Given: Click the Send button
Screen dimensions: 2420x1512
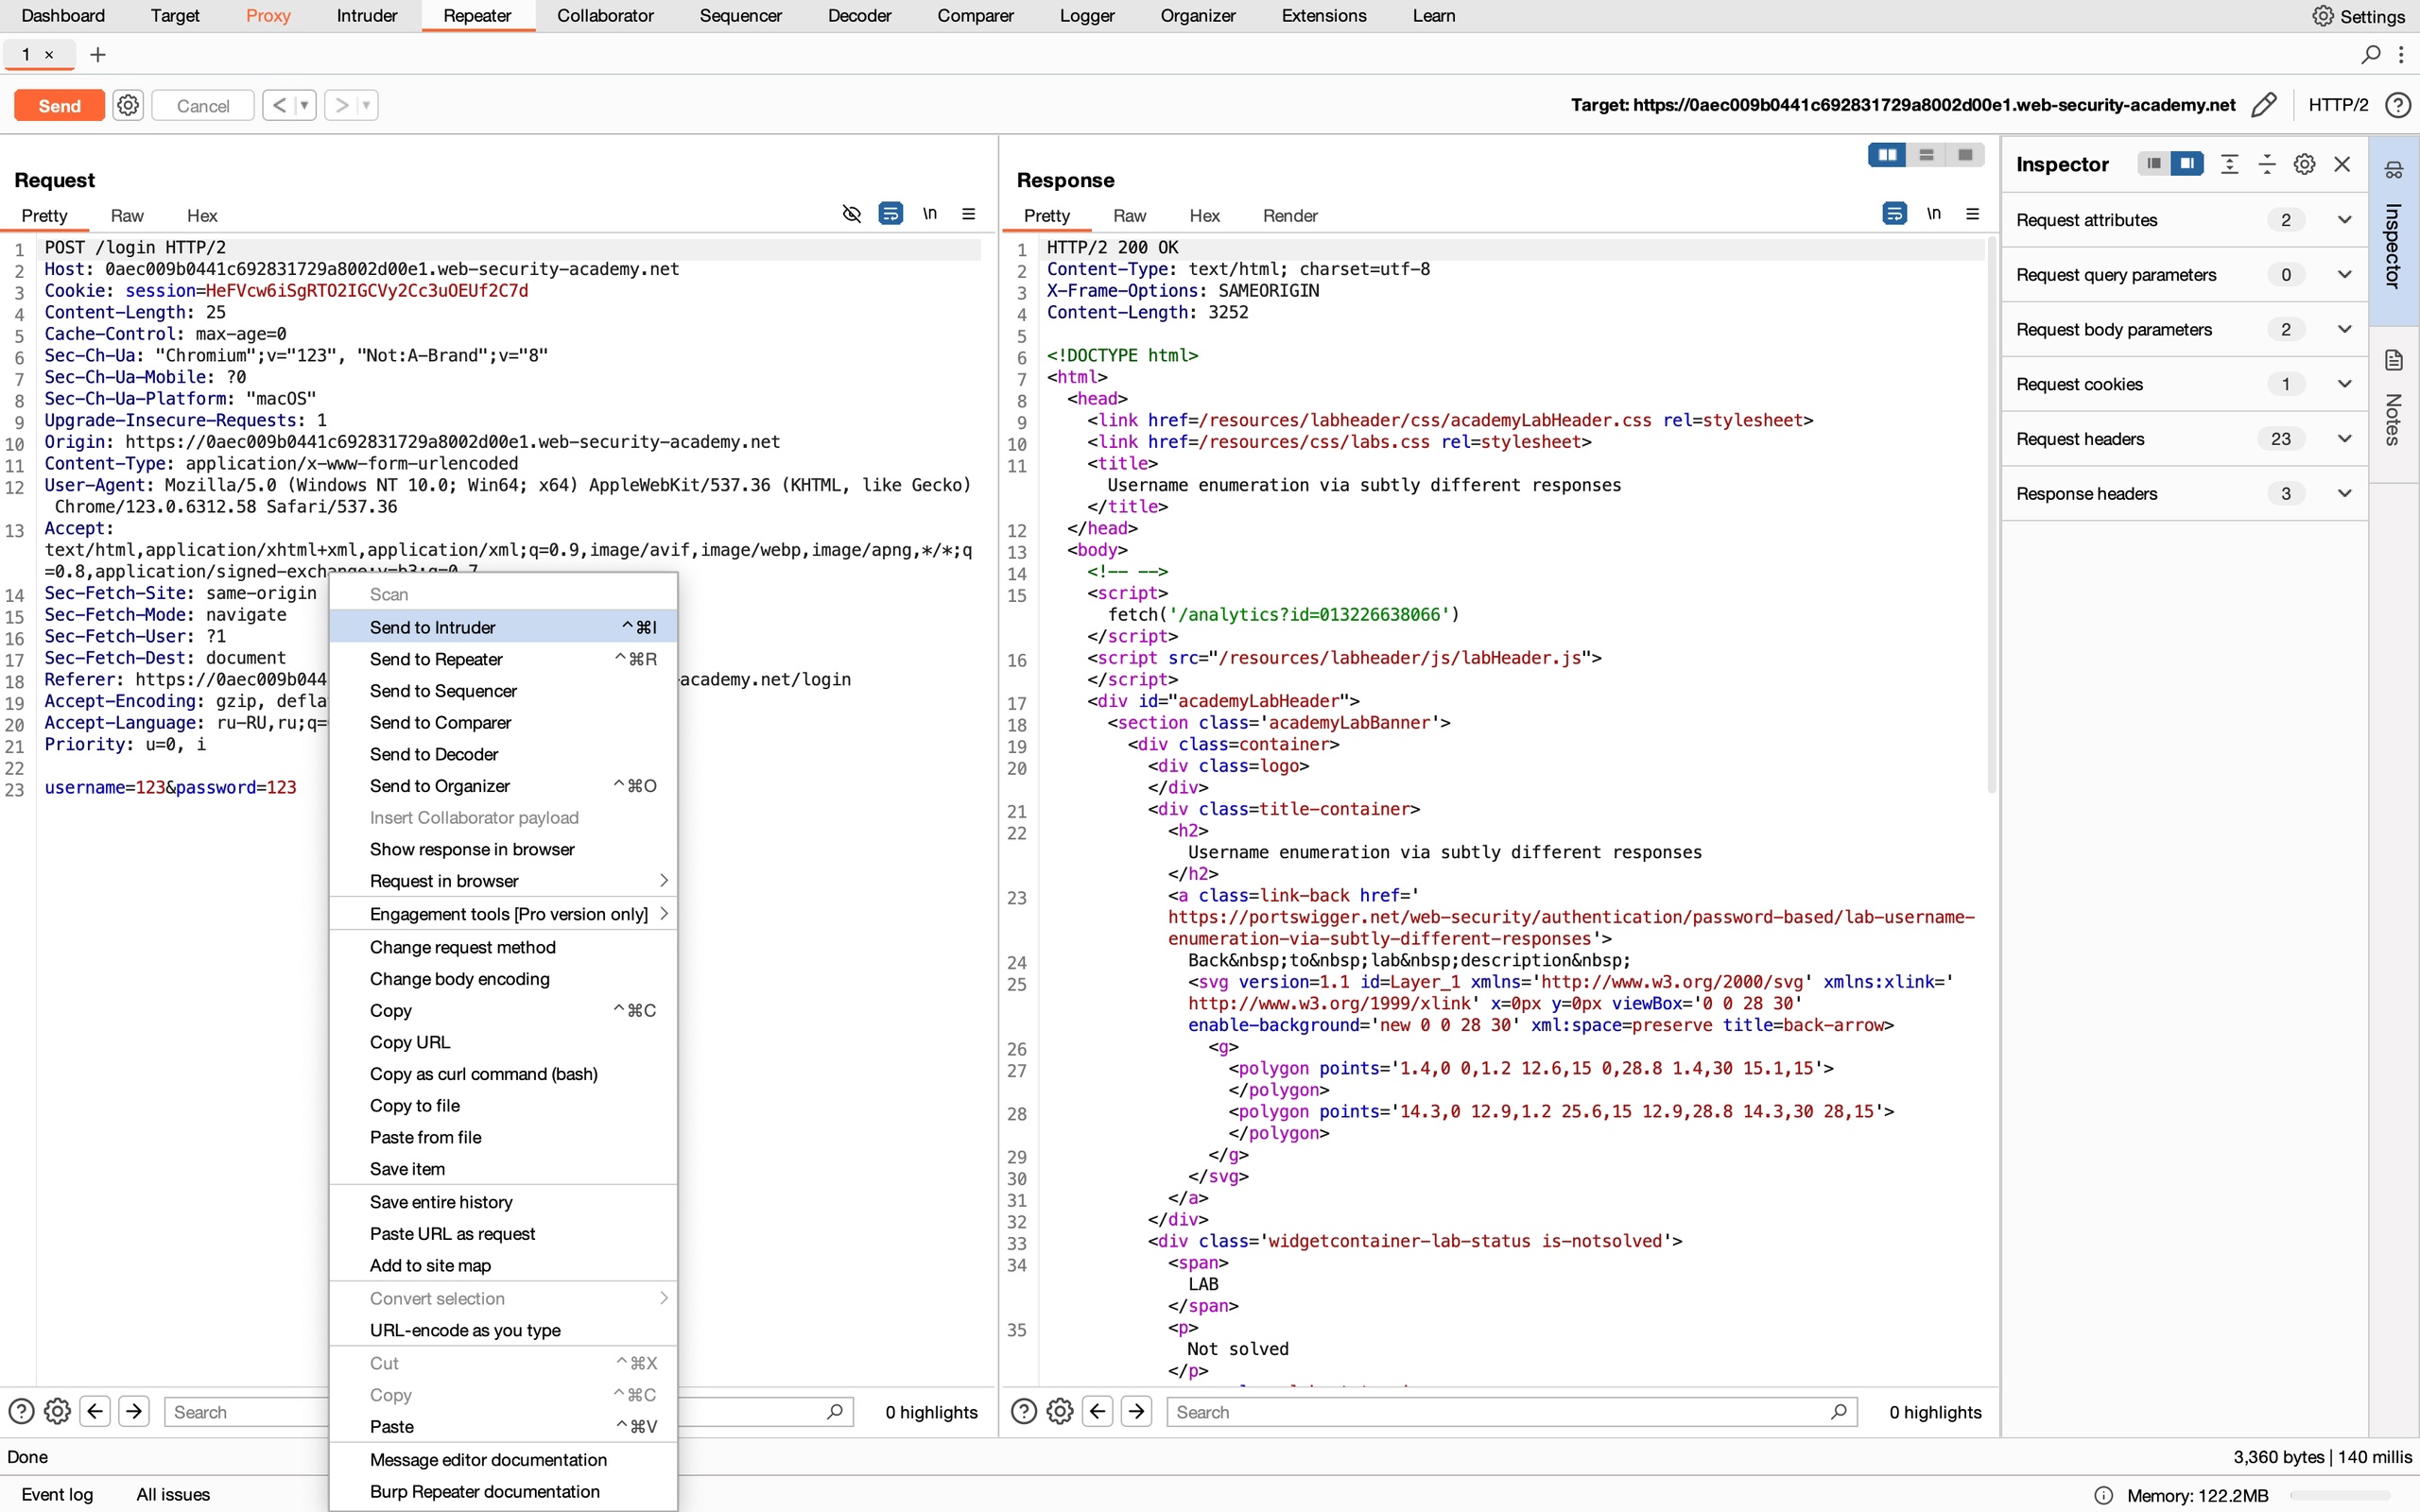Looking at the screenshot, I should coord(59,105).
